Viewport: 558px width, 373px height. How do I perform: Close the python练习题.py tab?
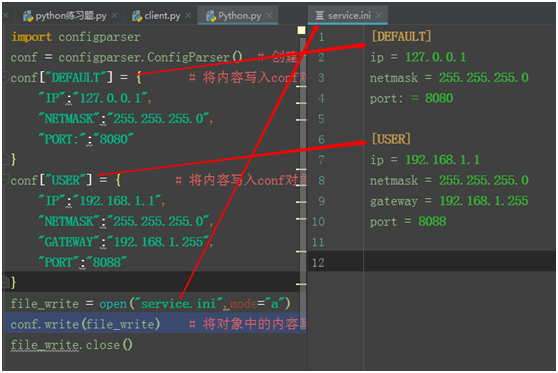click(114, 16)
